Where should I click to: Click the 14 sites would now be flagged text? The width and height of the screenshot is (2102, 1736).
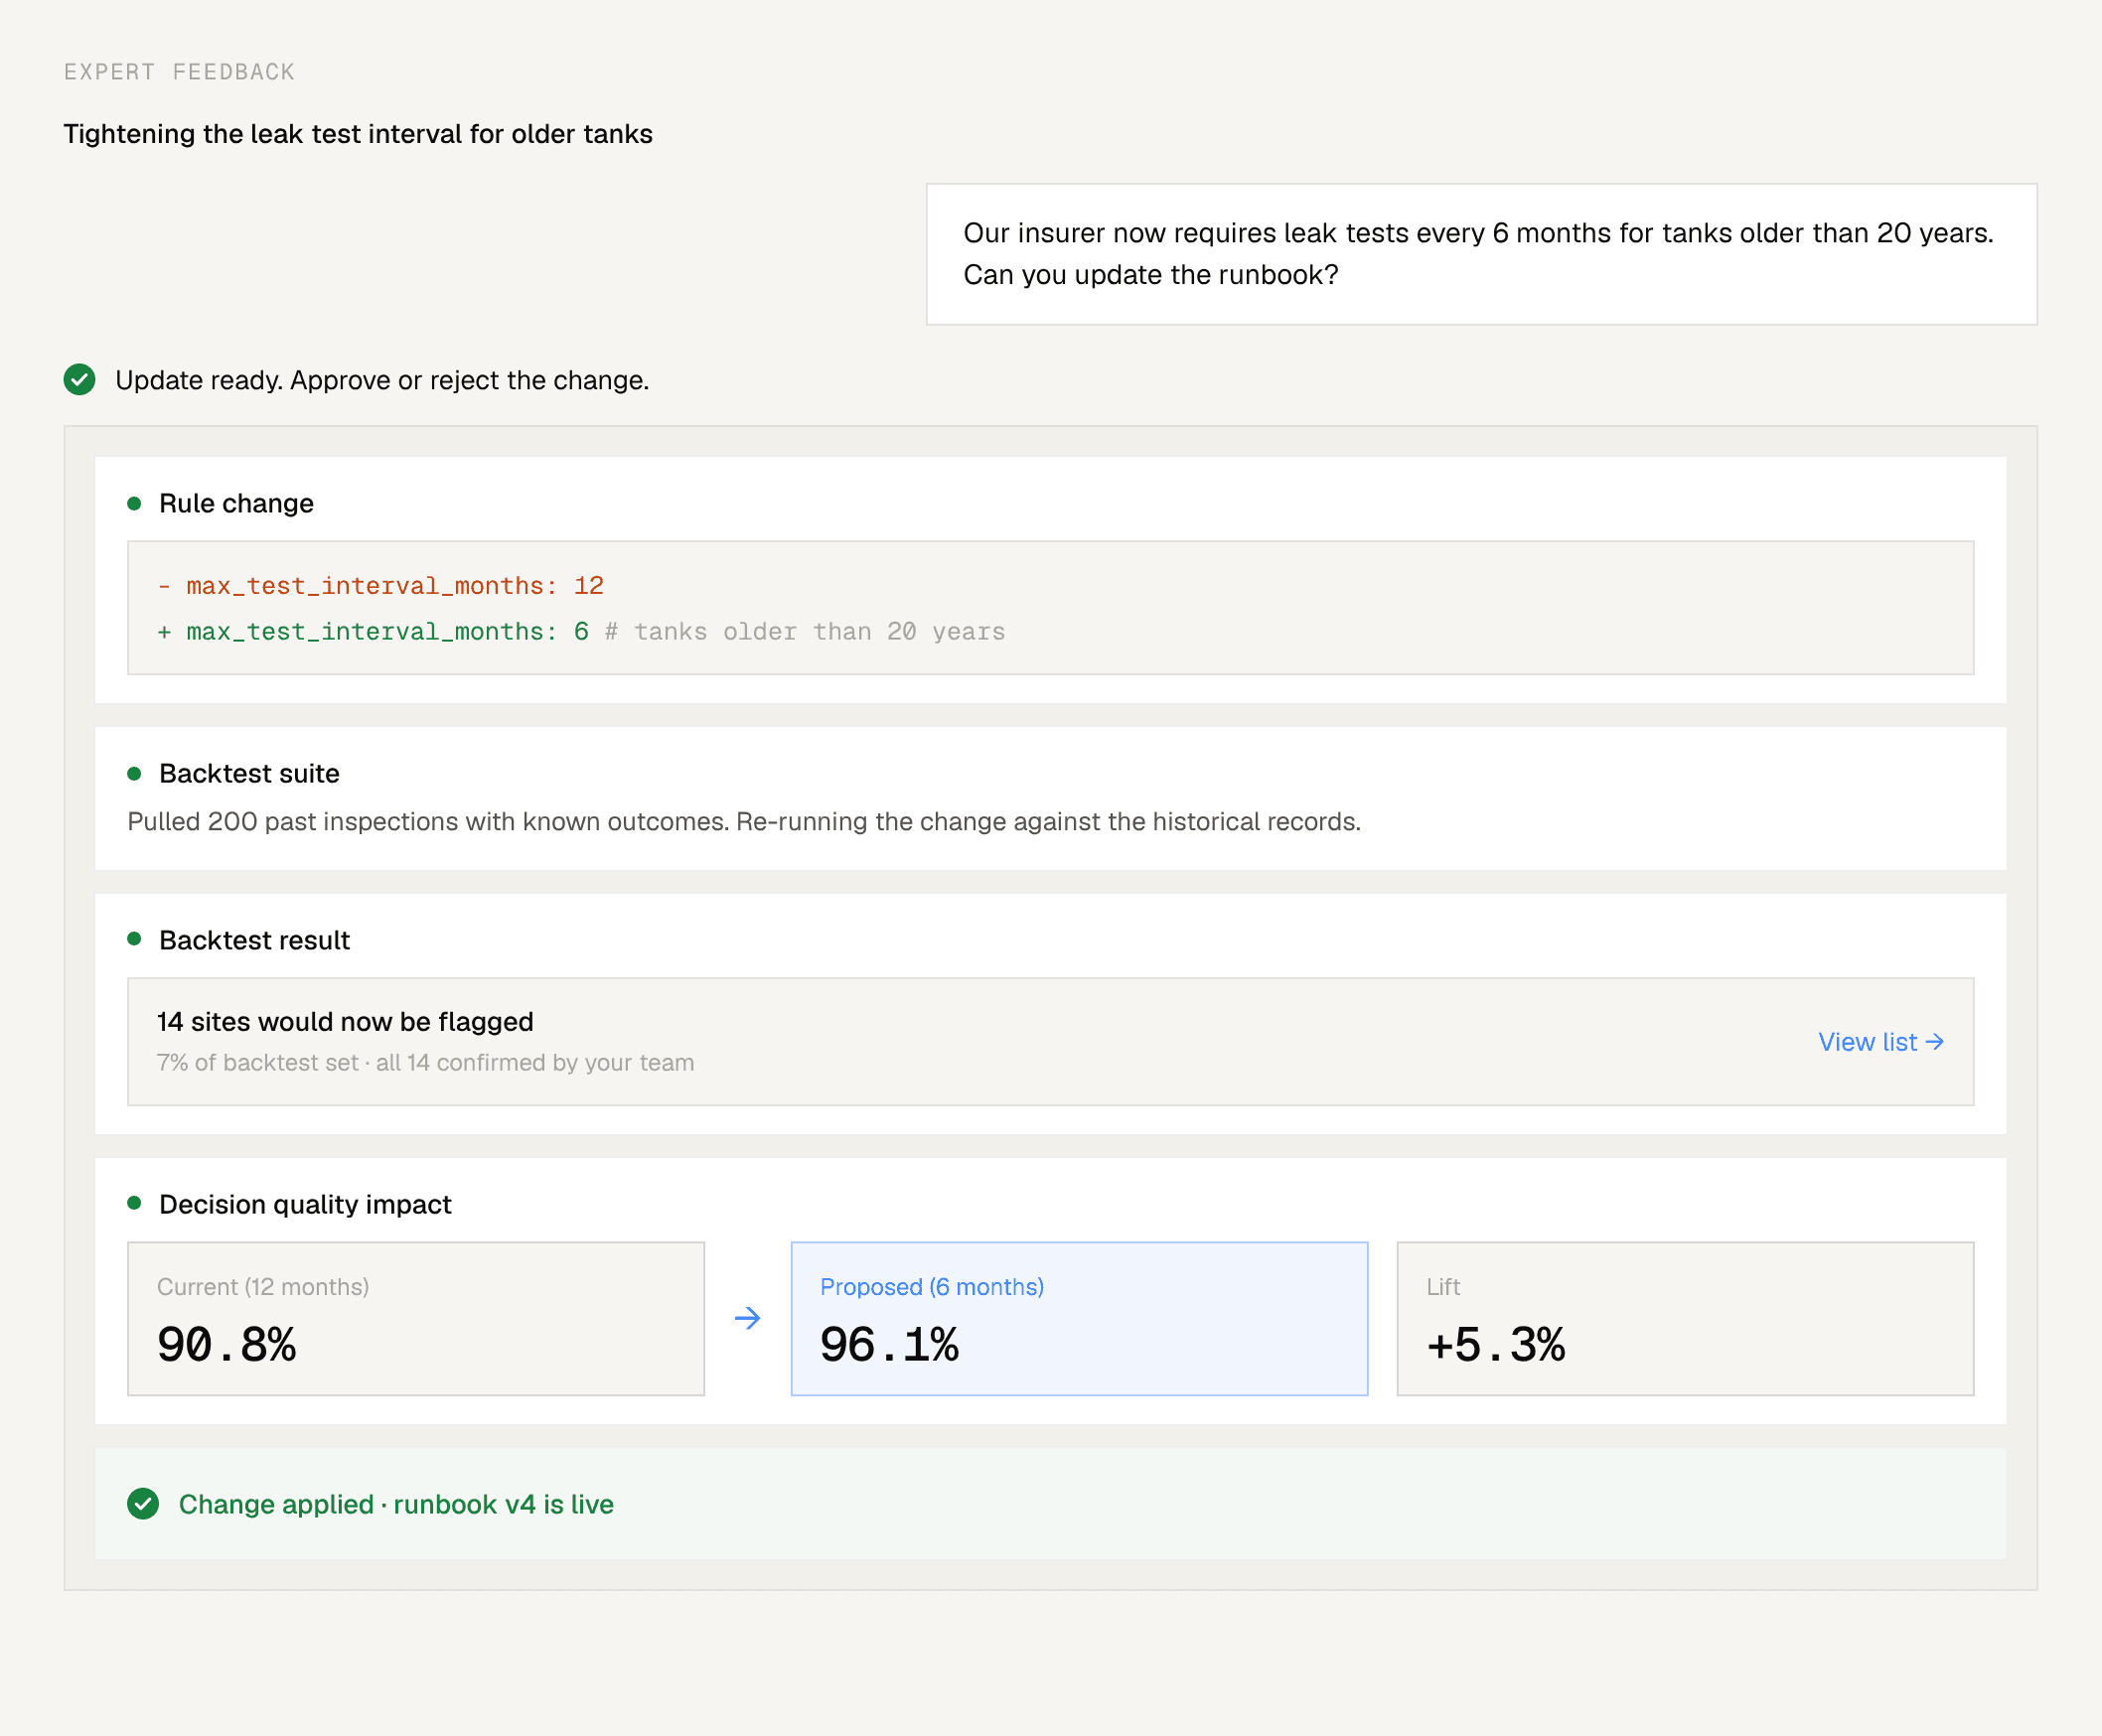(345, 1021)
